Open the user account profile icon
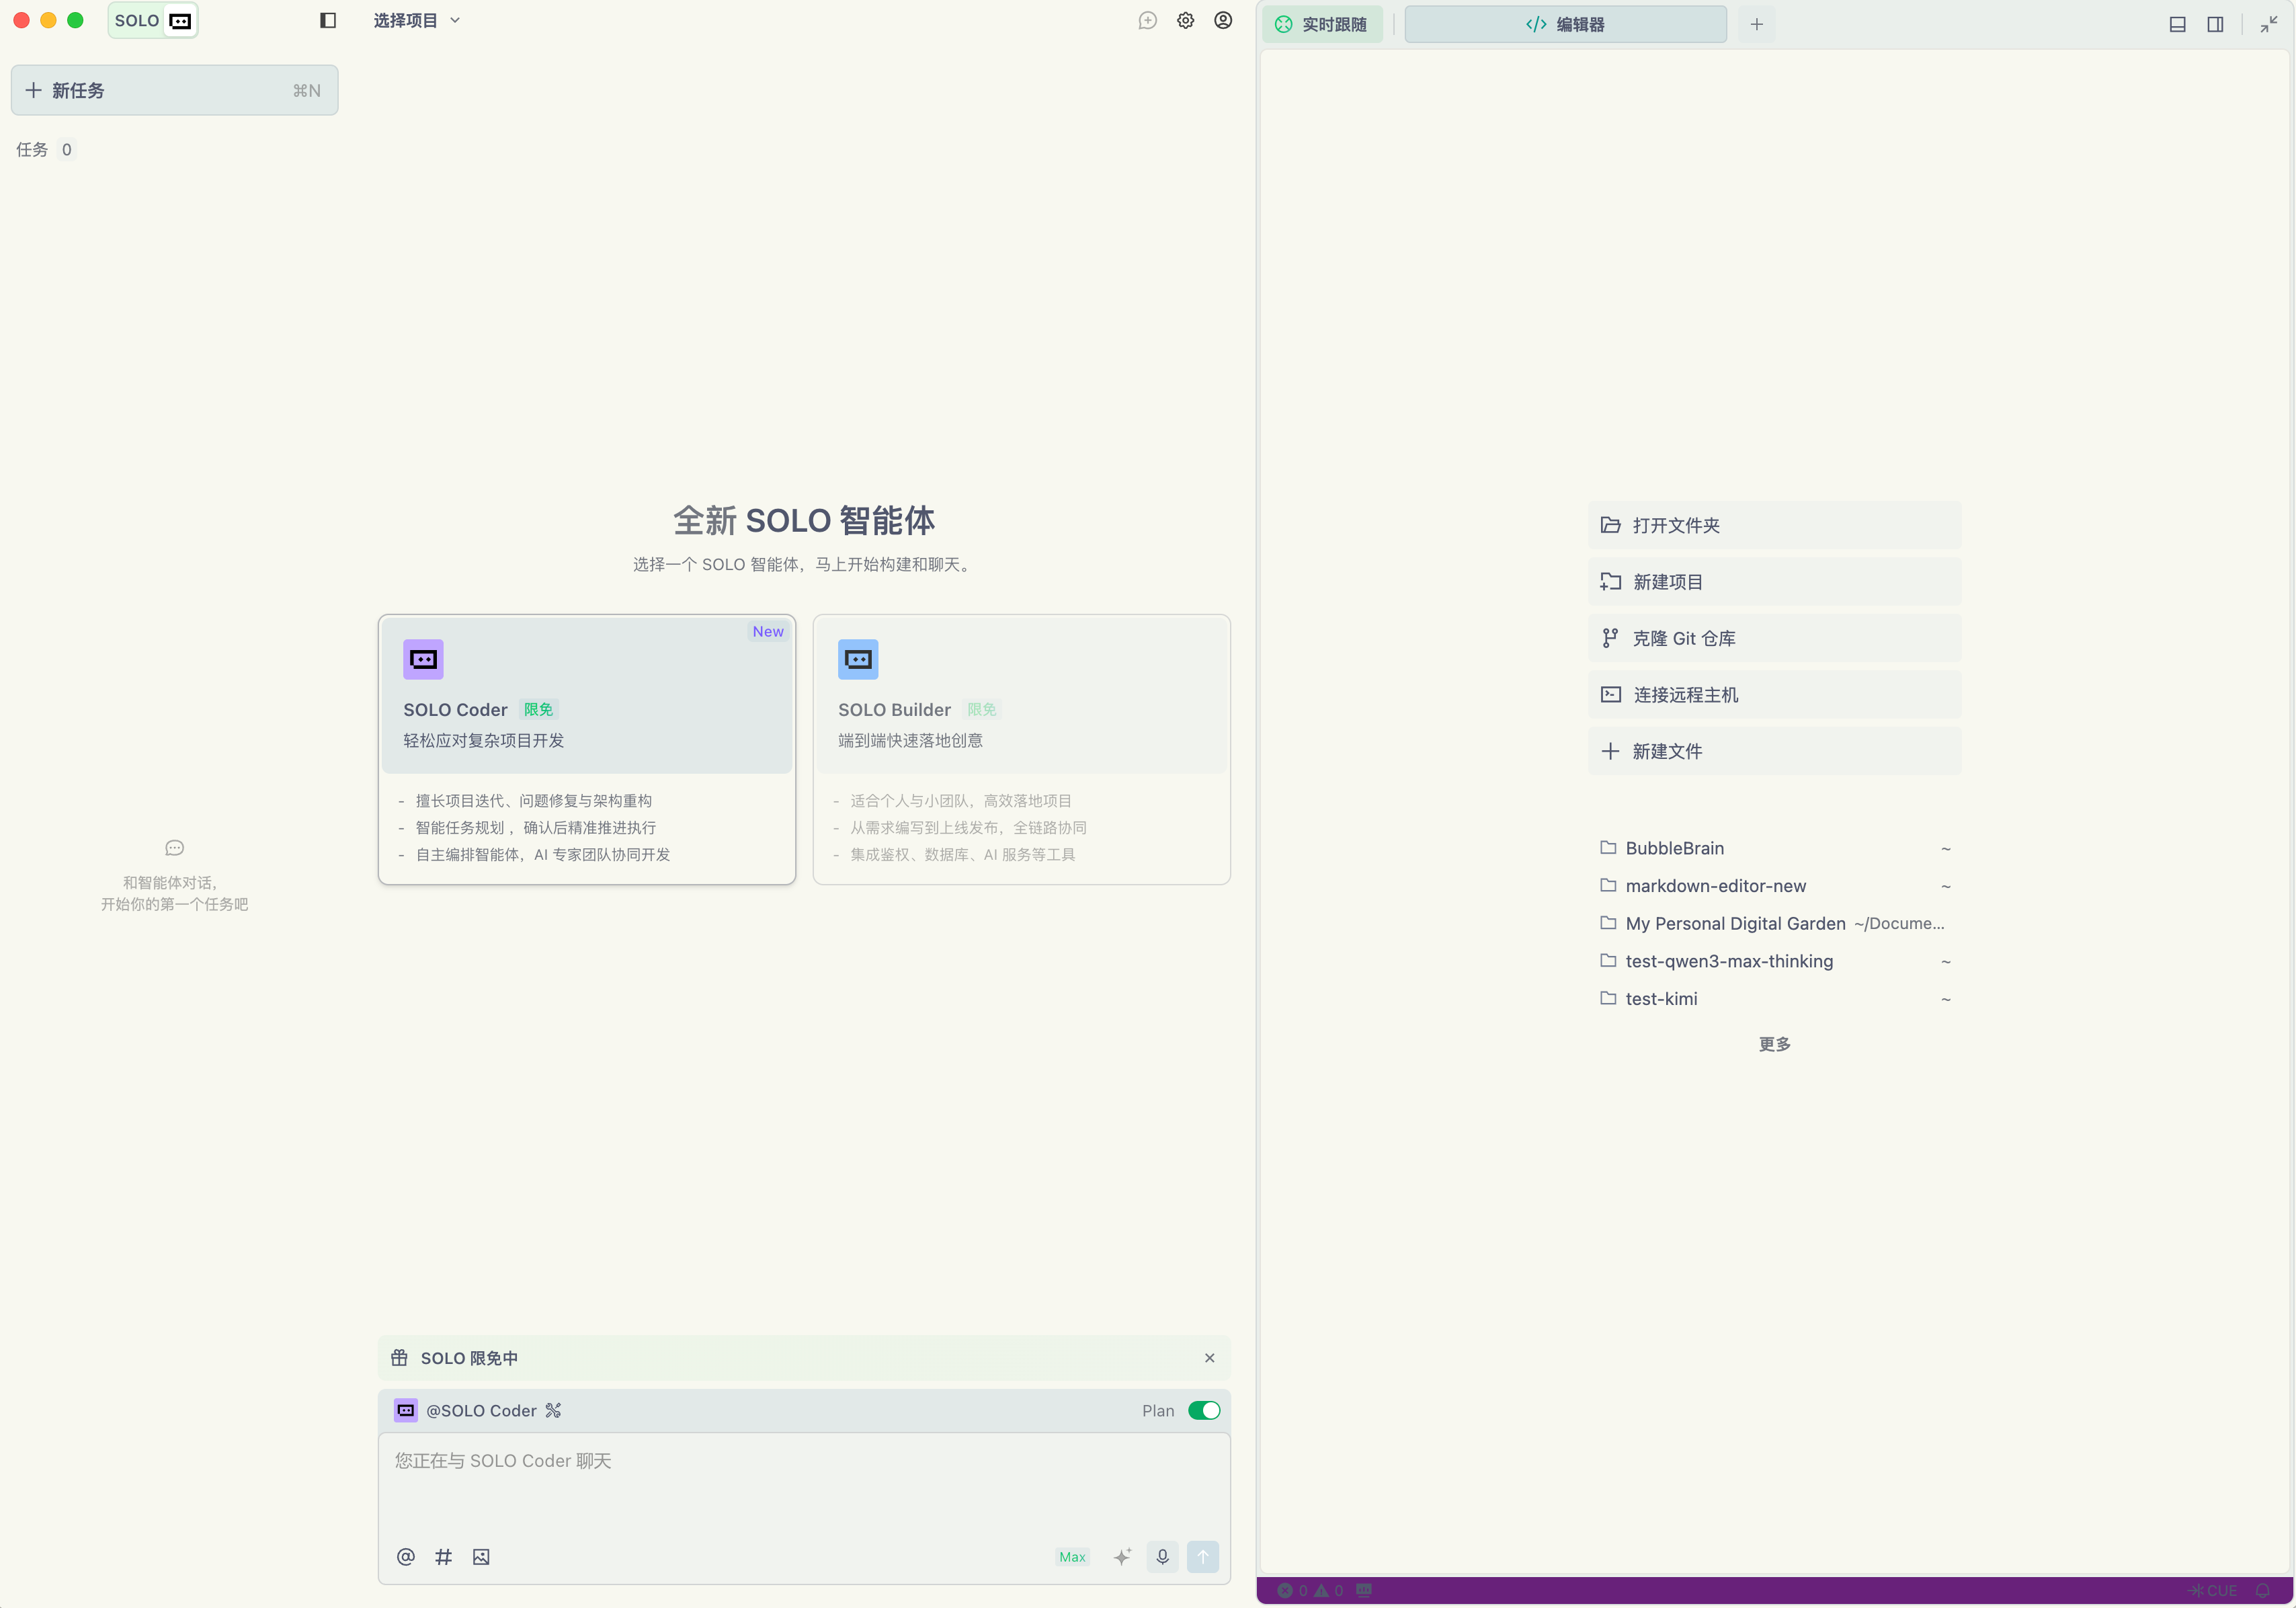This screenshot has height=1608, width=2296. pyautogui.click(x=1222, y=20)
